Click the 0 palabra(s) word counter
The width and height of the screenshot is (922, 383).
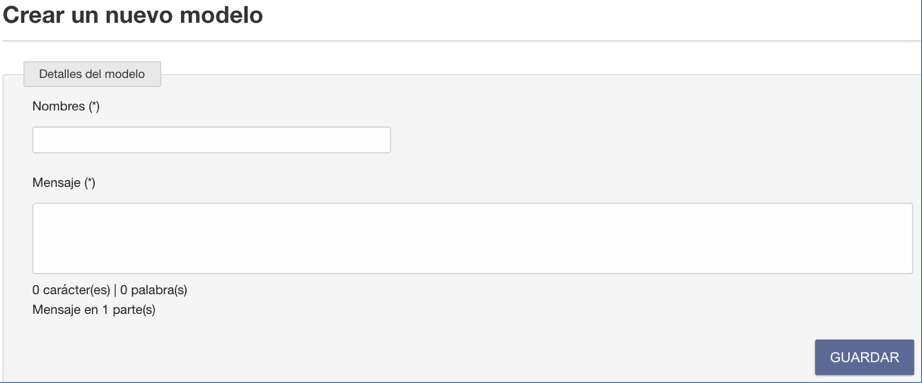[154, 290]
